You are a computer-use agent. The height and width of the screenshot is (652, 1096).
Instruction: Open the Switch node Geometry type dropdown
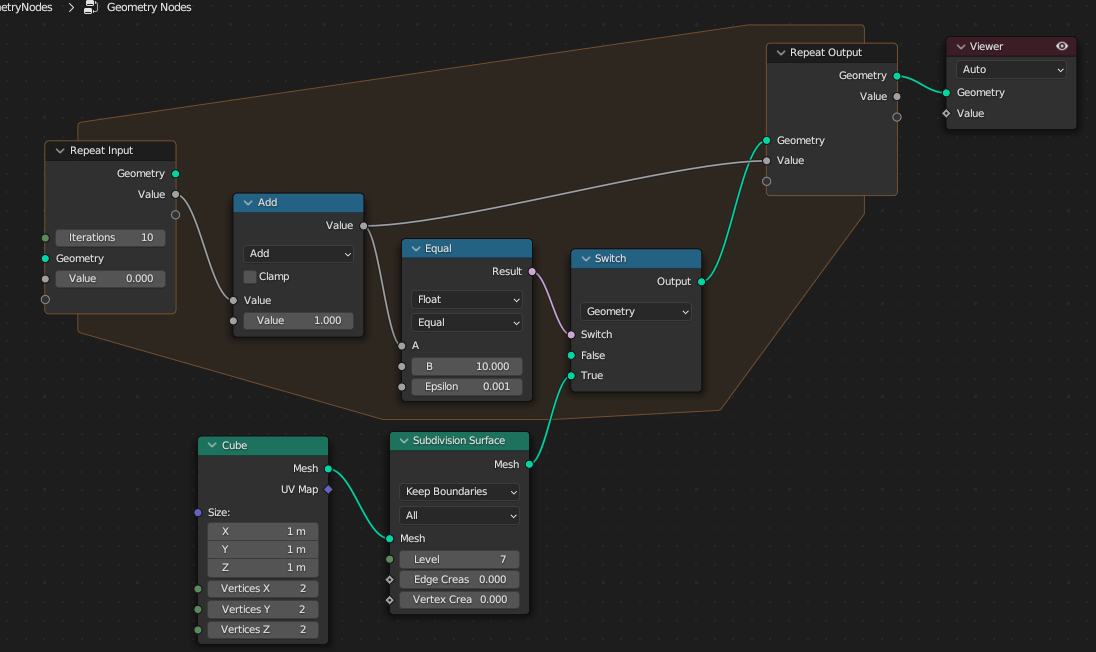636,311
